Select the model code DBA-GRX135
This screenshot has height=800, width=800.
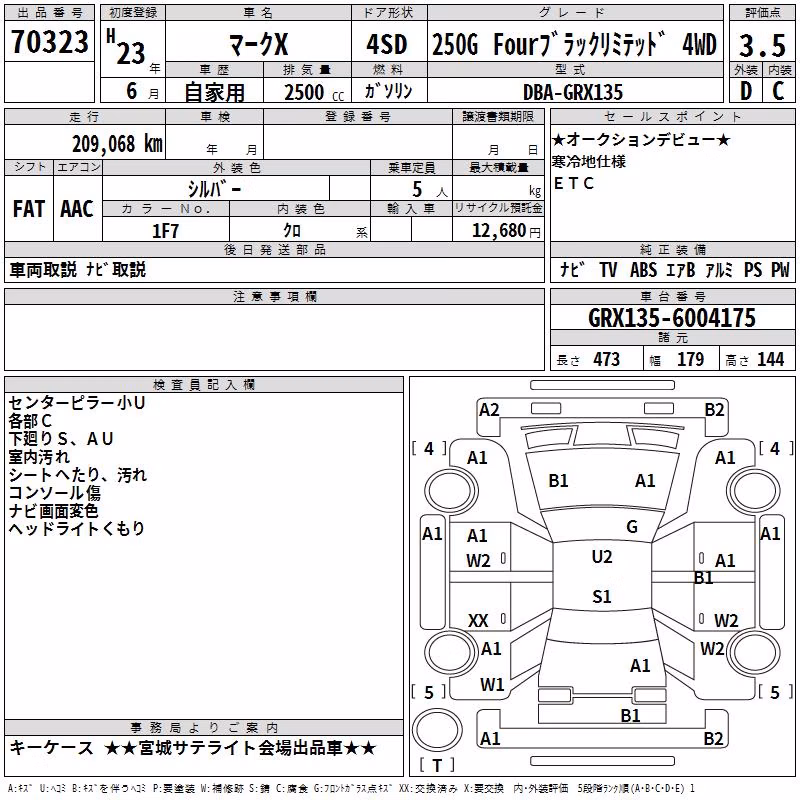[x=573, y=92]
